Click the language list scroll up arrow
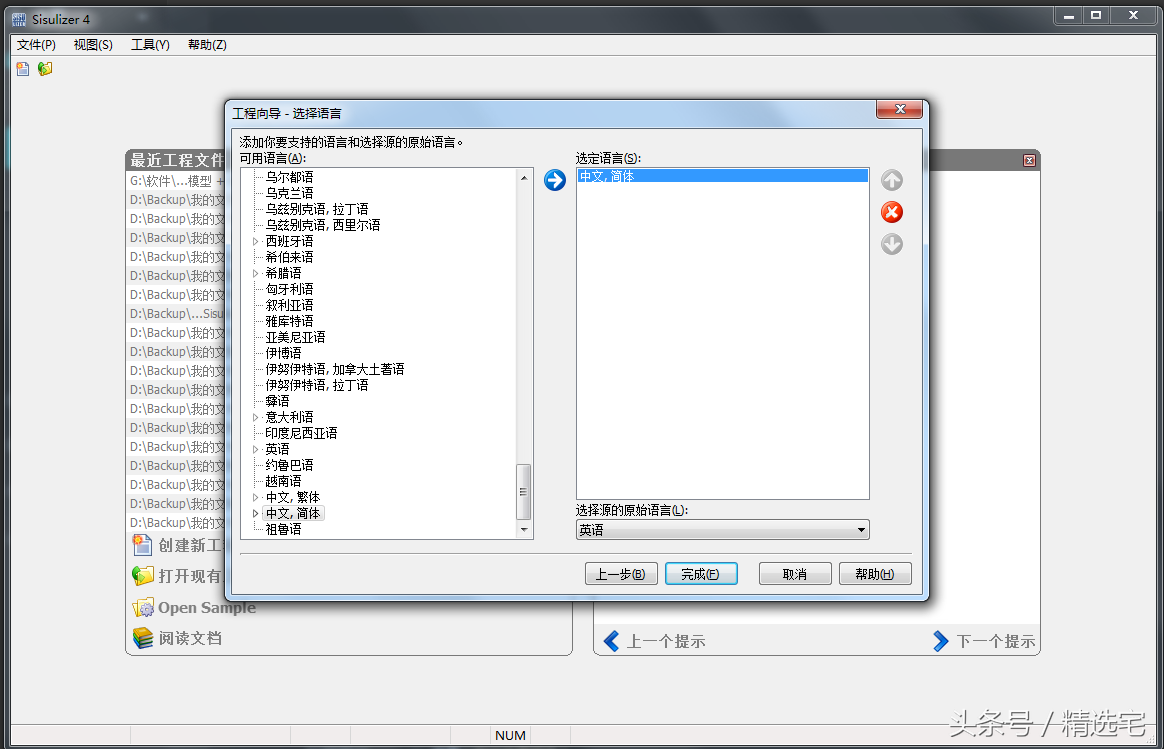The image size is (1164, 749). point(524,177)
